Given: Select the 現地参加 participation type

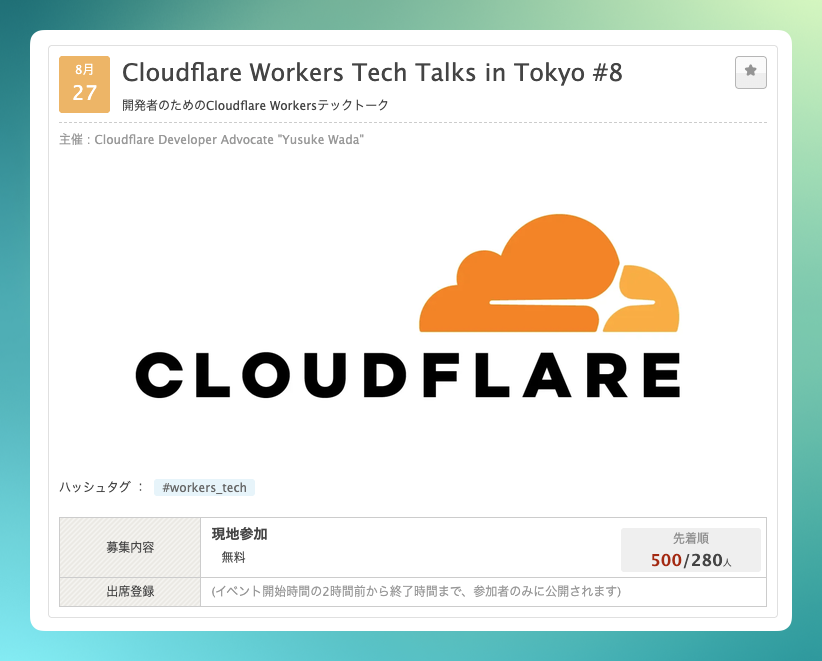Looking at the screenshot, I should 240,534.
